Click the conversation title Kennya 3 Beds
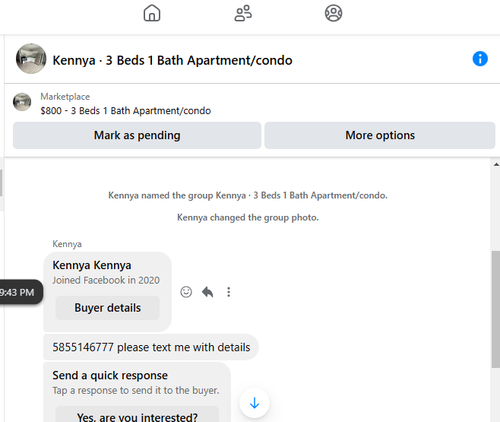Screen dimensions: 500x422 tap(172, 60)
